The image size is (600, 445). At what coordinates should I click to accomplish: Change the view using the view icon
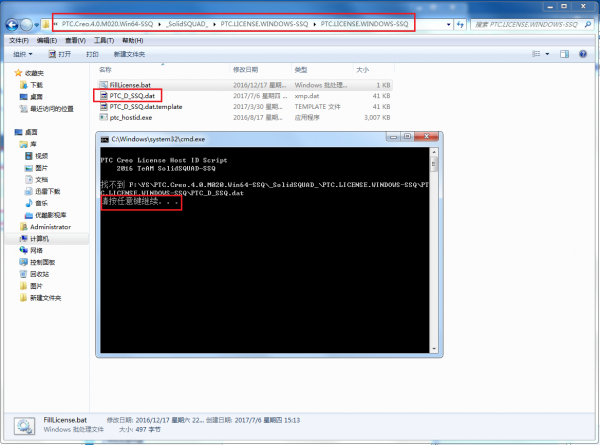(536, 54)
